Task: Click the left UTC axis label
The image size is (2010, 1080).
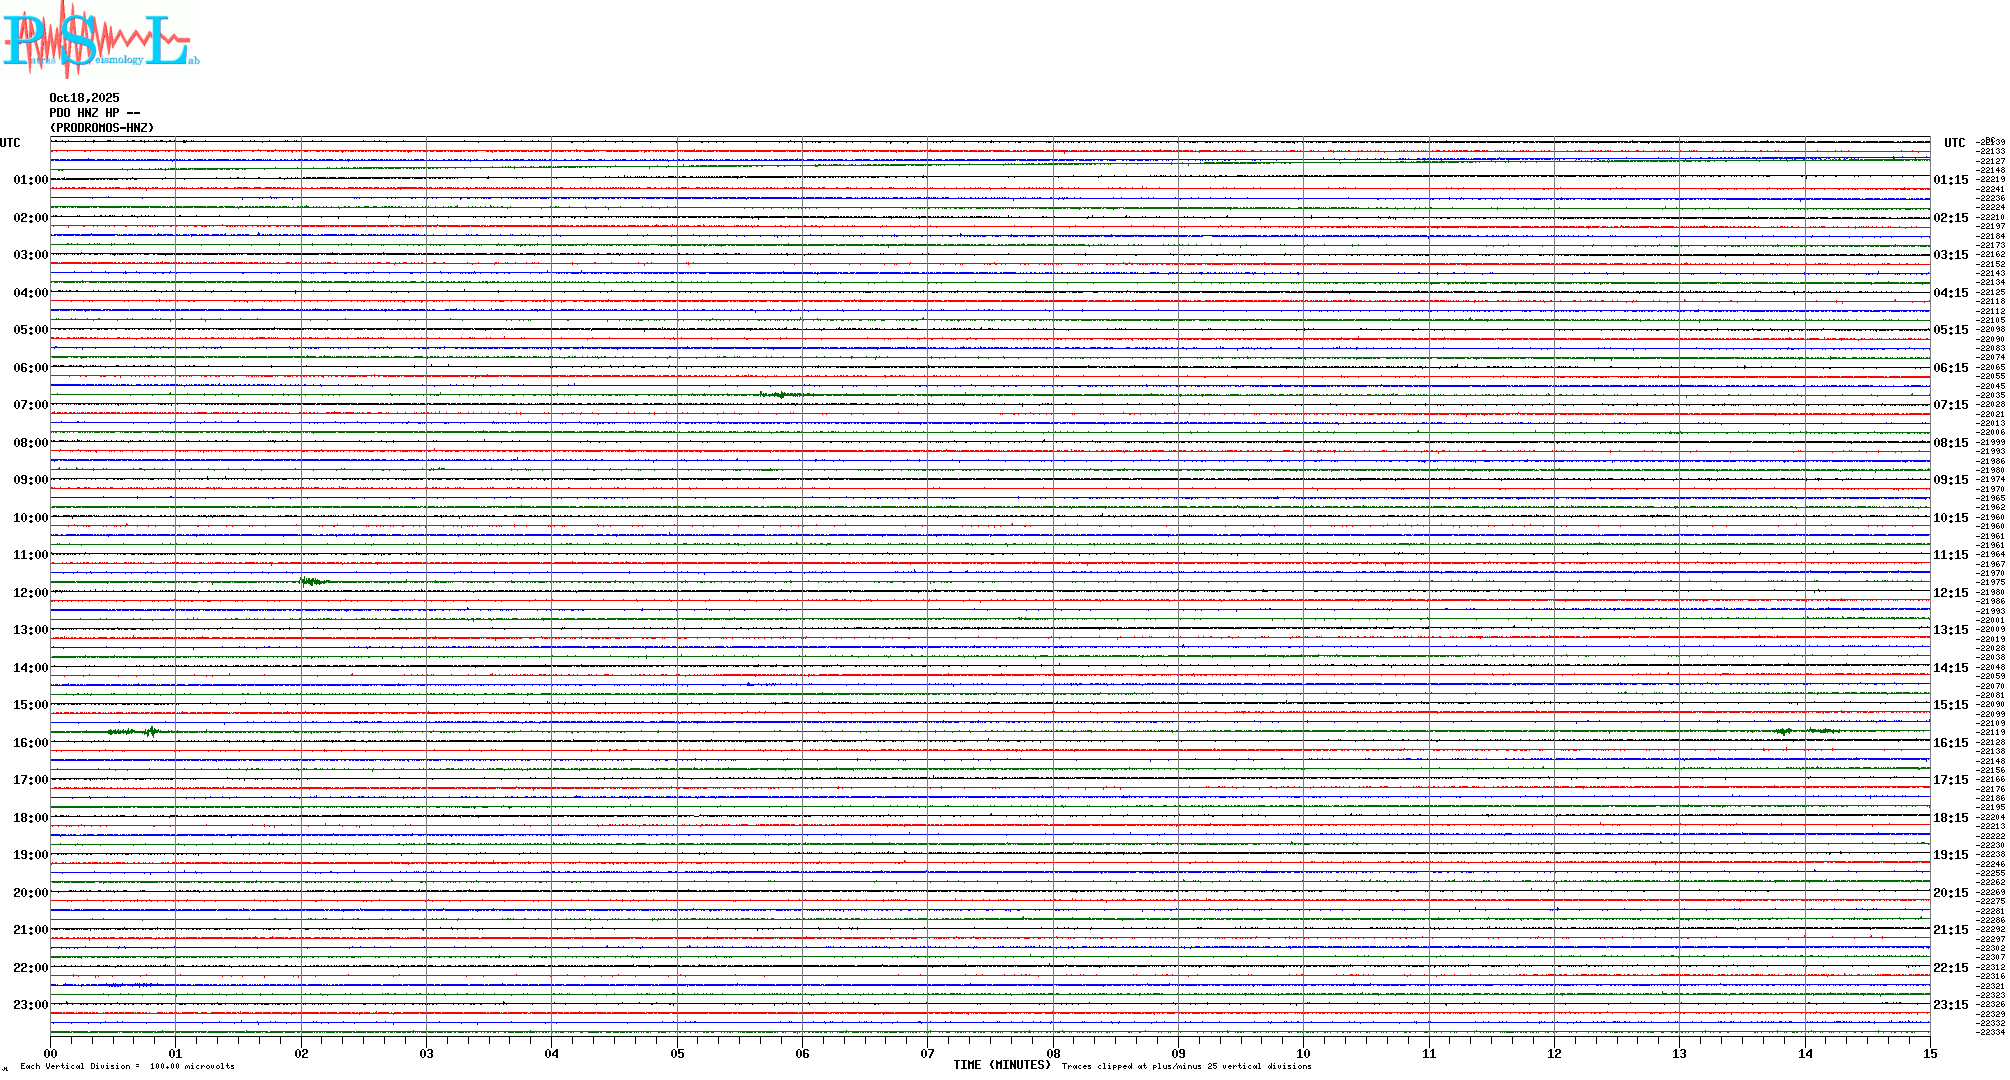Action: coord(10,143)
